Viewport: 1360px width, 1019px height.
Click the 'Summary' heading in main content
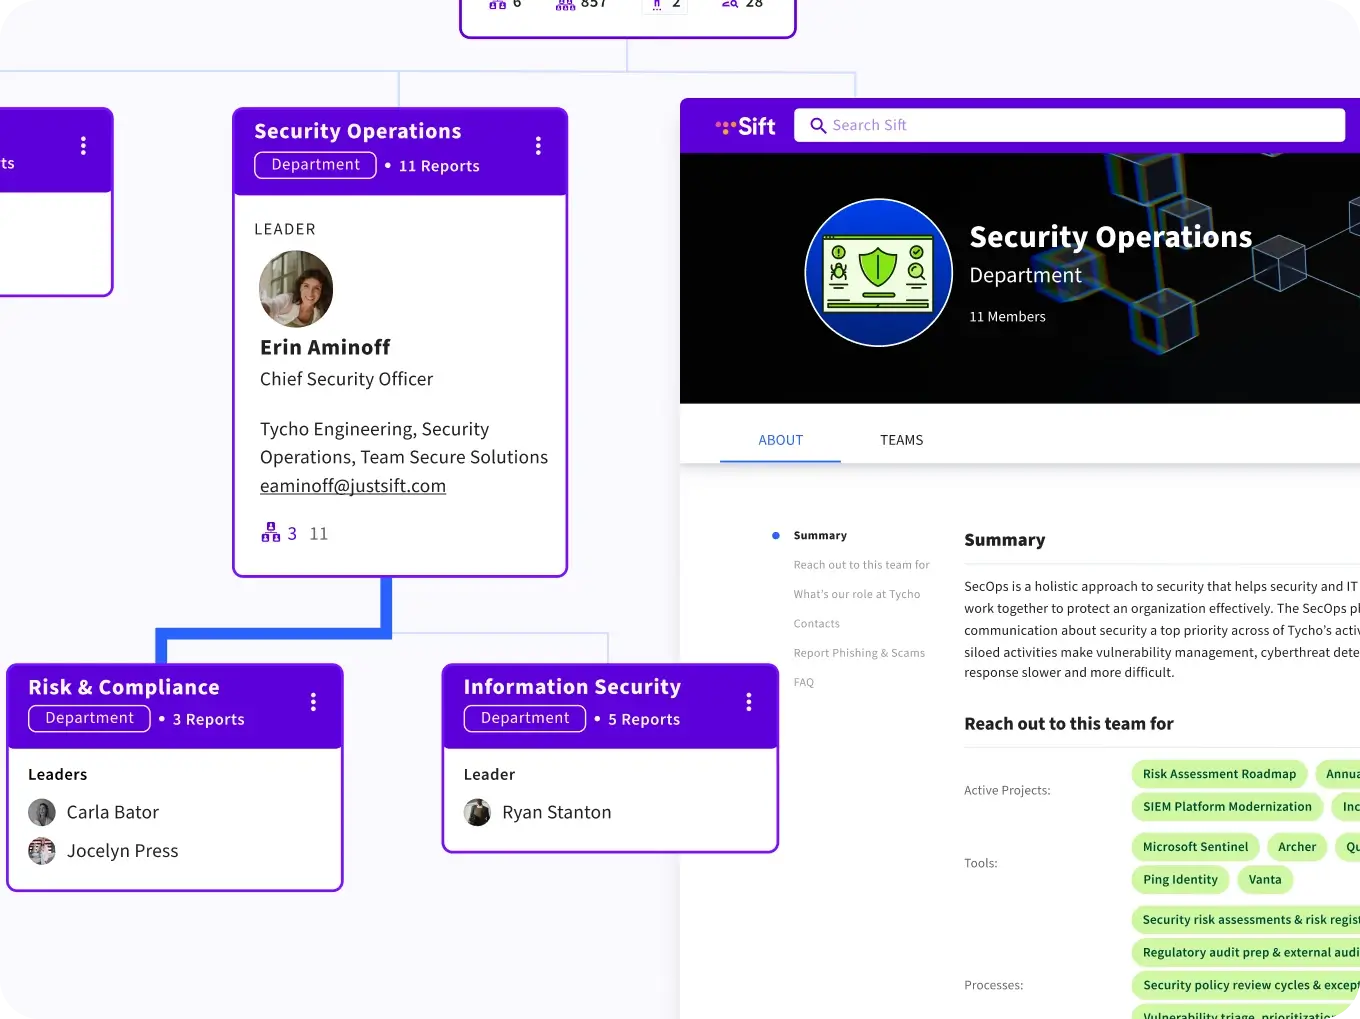coord(1004,540)
